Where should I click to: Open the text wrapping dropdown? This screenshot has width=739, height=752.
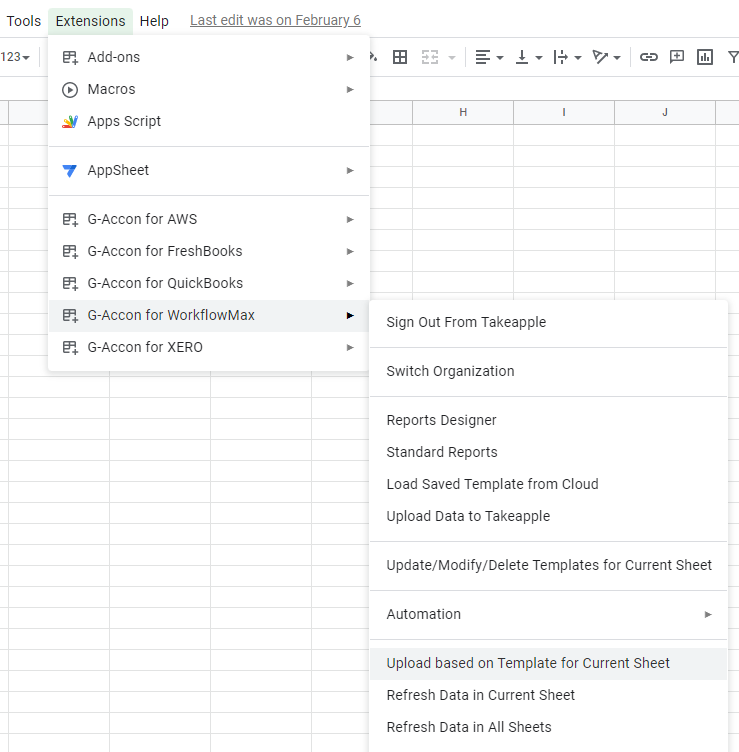pos(577,58)
